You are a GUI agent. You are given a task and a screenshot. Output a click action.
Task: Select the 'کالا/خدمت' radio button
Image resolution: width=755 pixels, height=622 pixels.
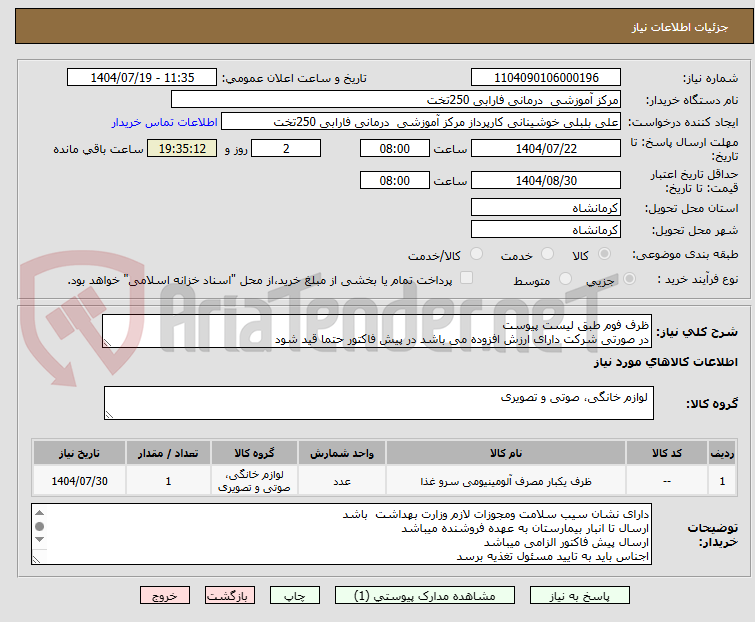(476, 254)
